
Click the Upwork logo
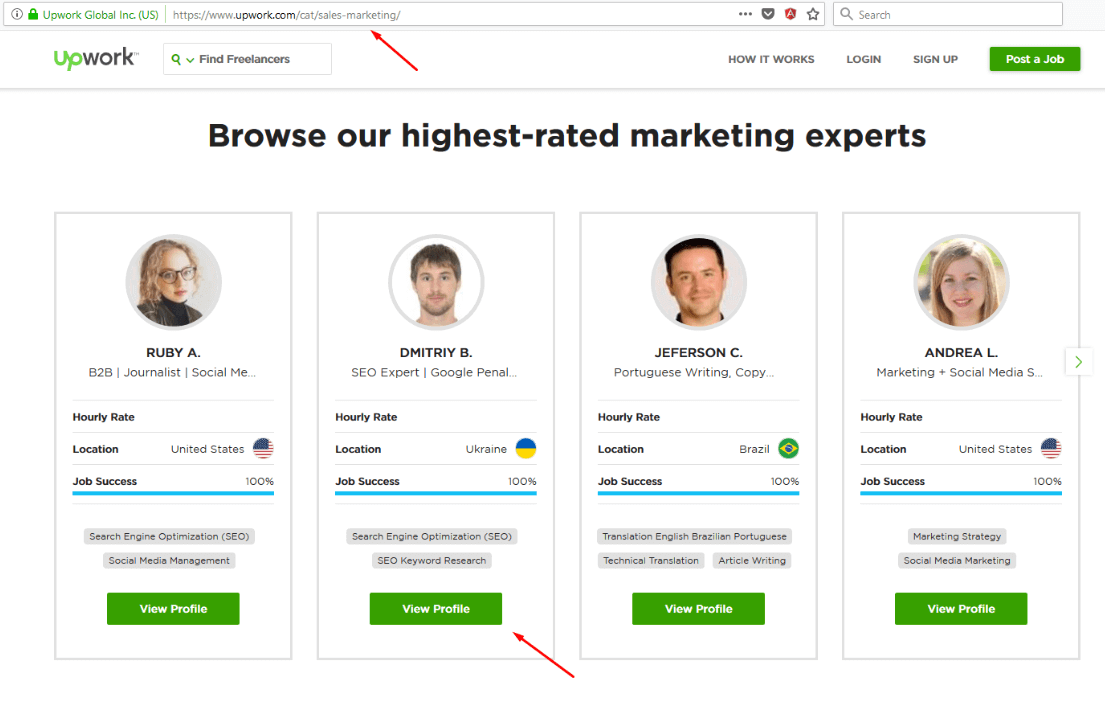click(x=96, y=59)
